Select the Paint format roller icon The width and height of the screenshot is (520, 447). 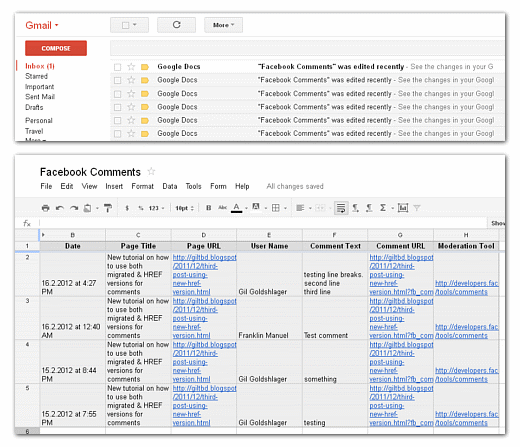108,208
